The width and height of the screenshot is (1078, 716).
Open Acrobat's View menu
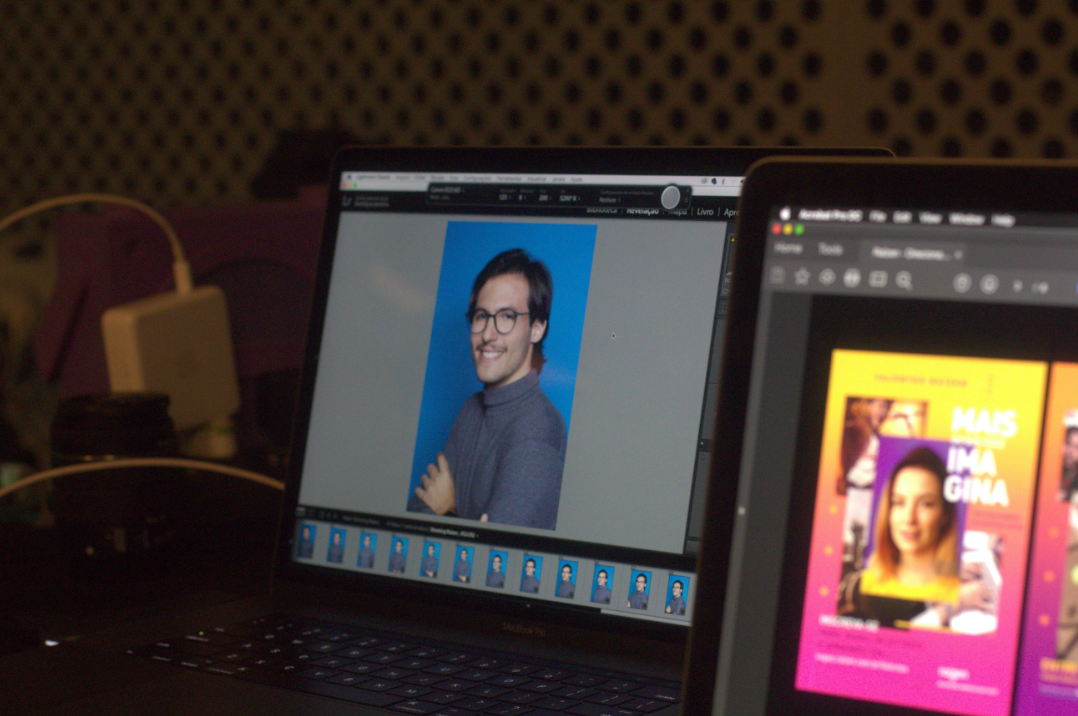[x=930, y=219]
